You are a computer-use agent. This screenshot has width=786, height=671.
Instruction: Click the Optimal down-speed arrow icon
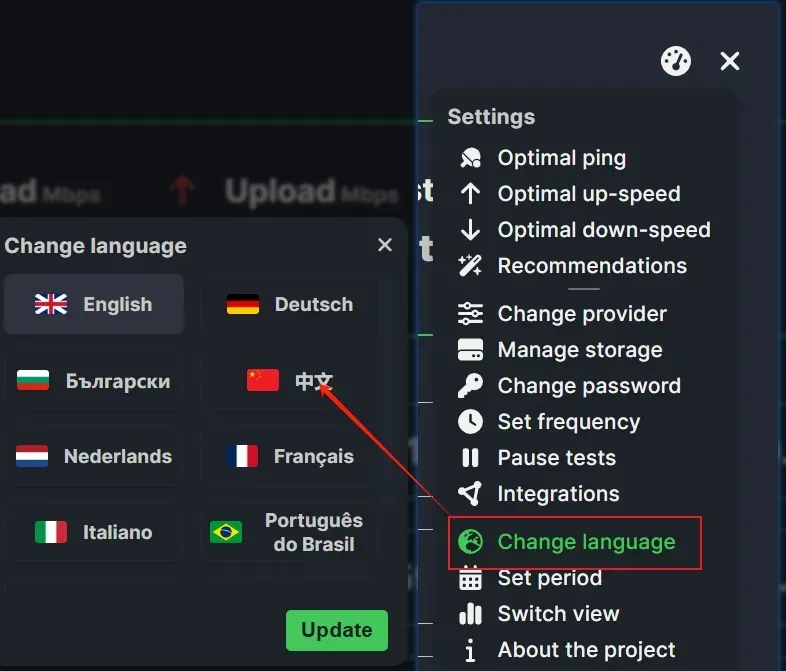[x=470, y=230]
